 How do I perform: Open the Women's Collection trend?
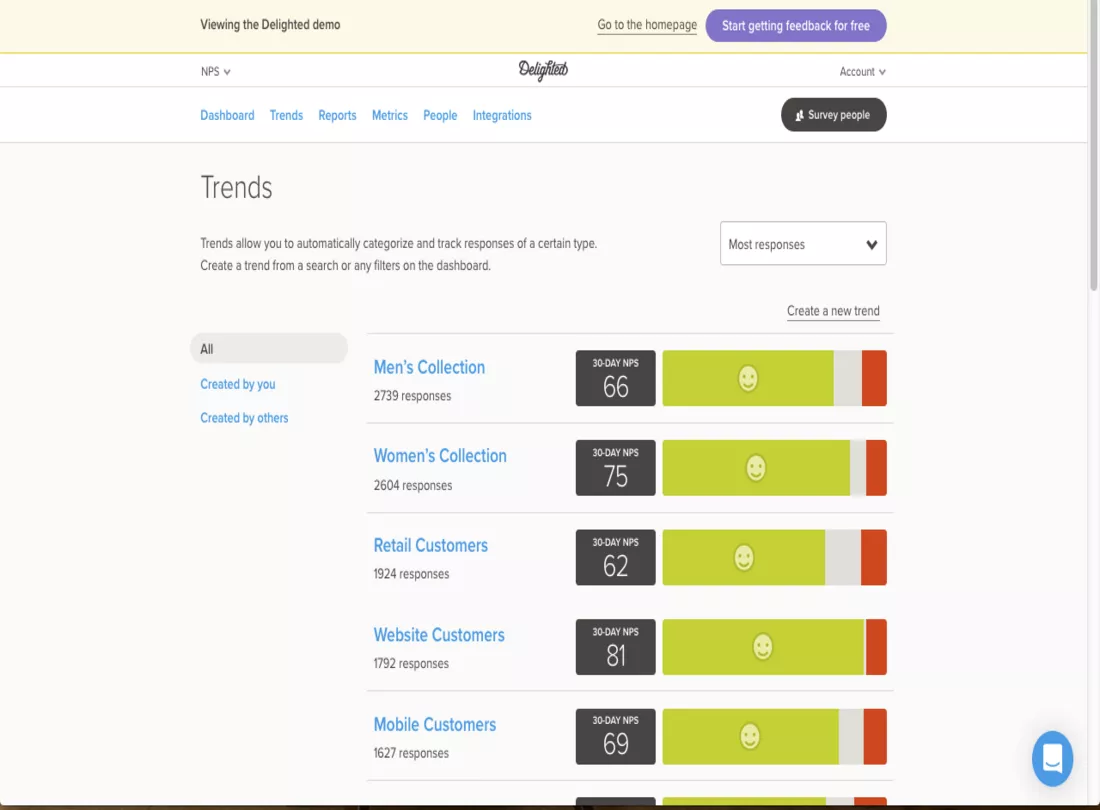click(440, 456)
